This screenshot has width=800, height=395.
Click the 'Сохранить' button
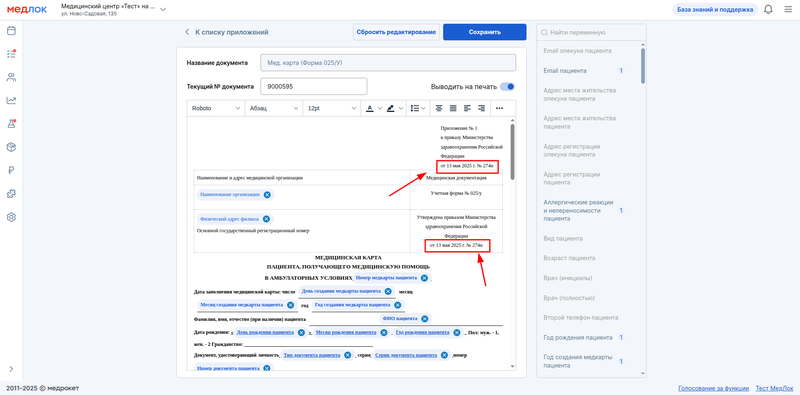[x=485, y=32]
